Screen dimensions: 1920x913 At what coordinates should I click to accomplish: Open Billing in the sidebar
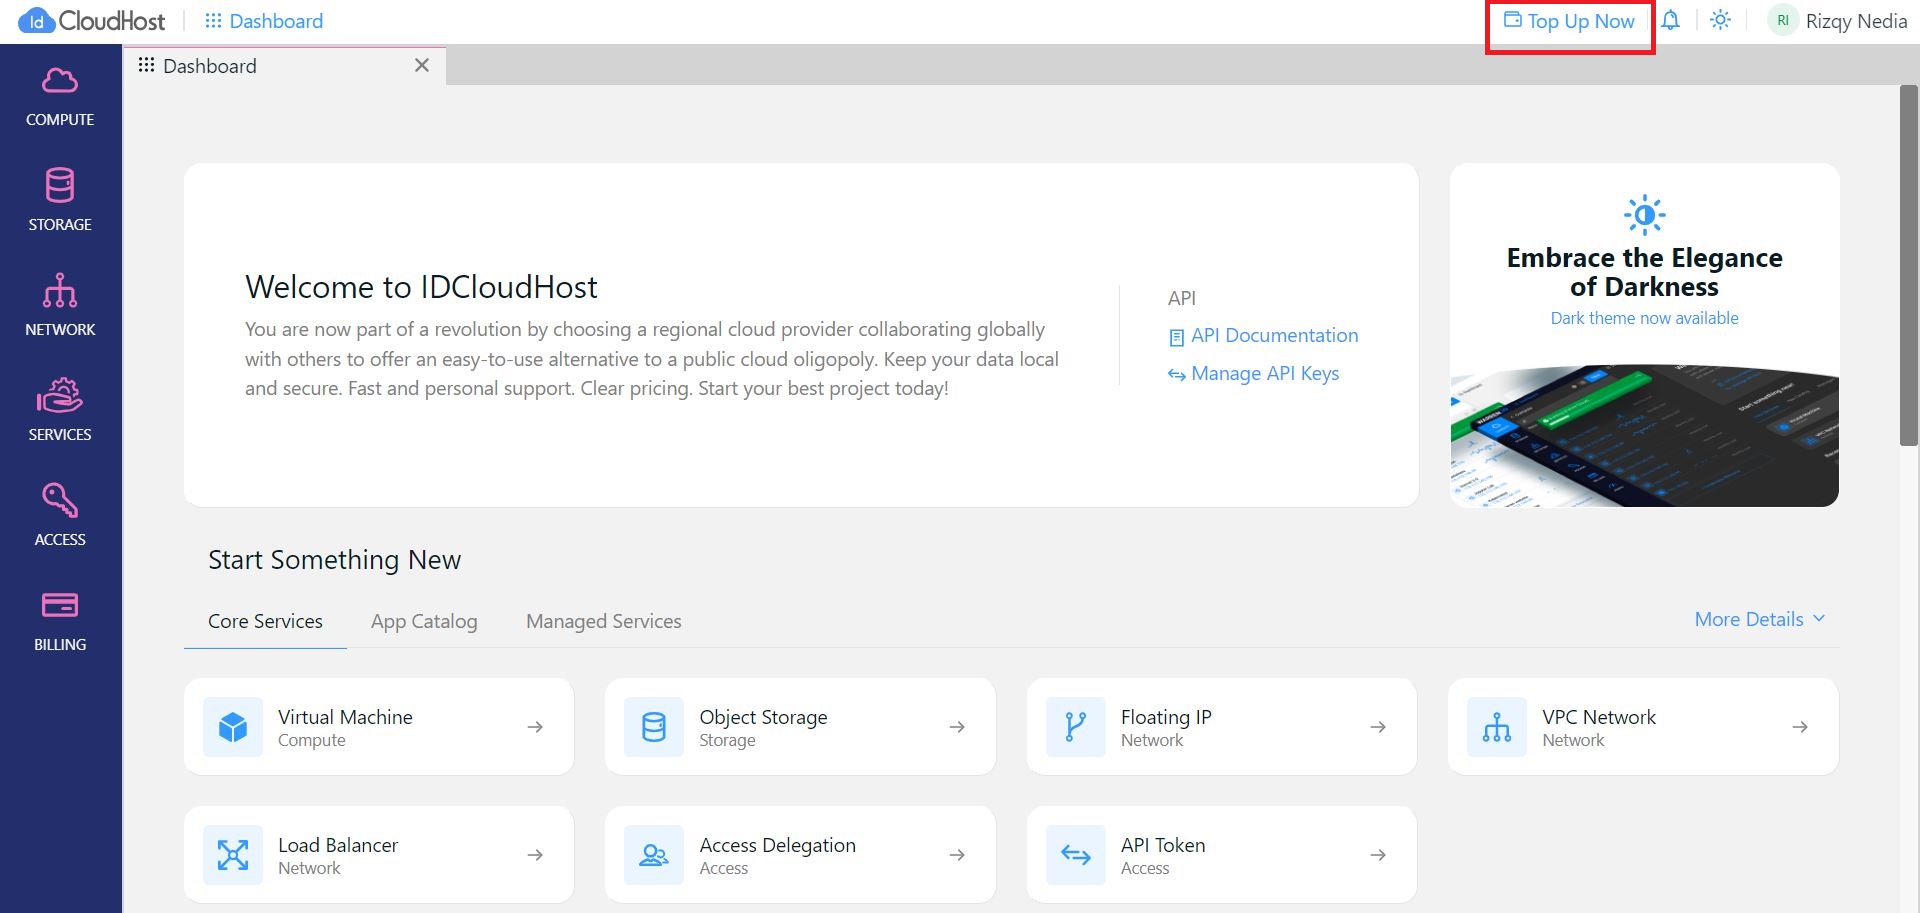coord(60,620)
